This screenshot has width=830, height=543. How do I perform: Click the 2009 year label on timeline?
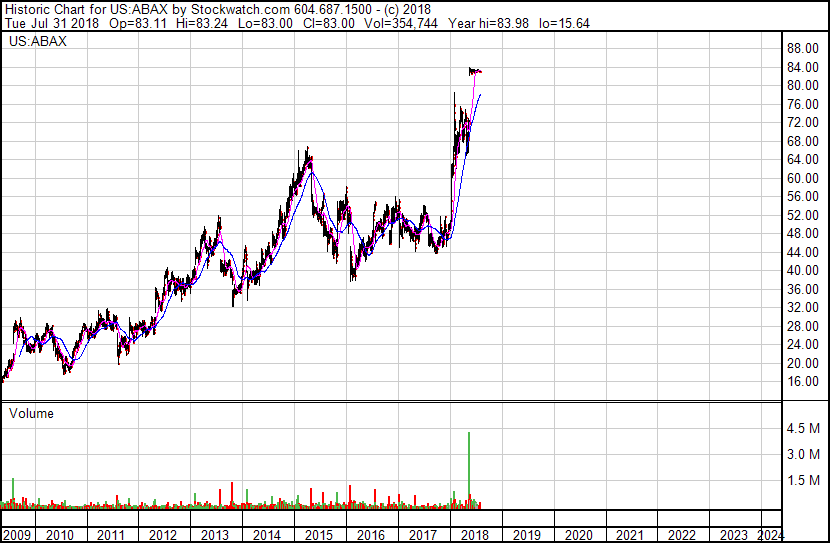click(17, 535)
